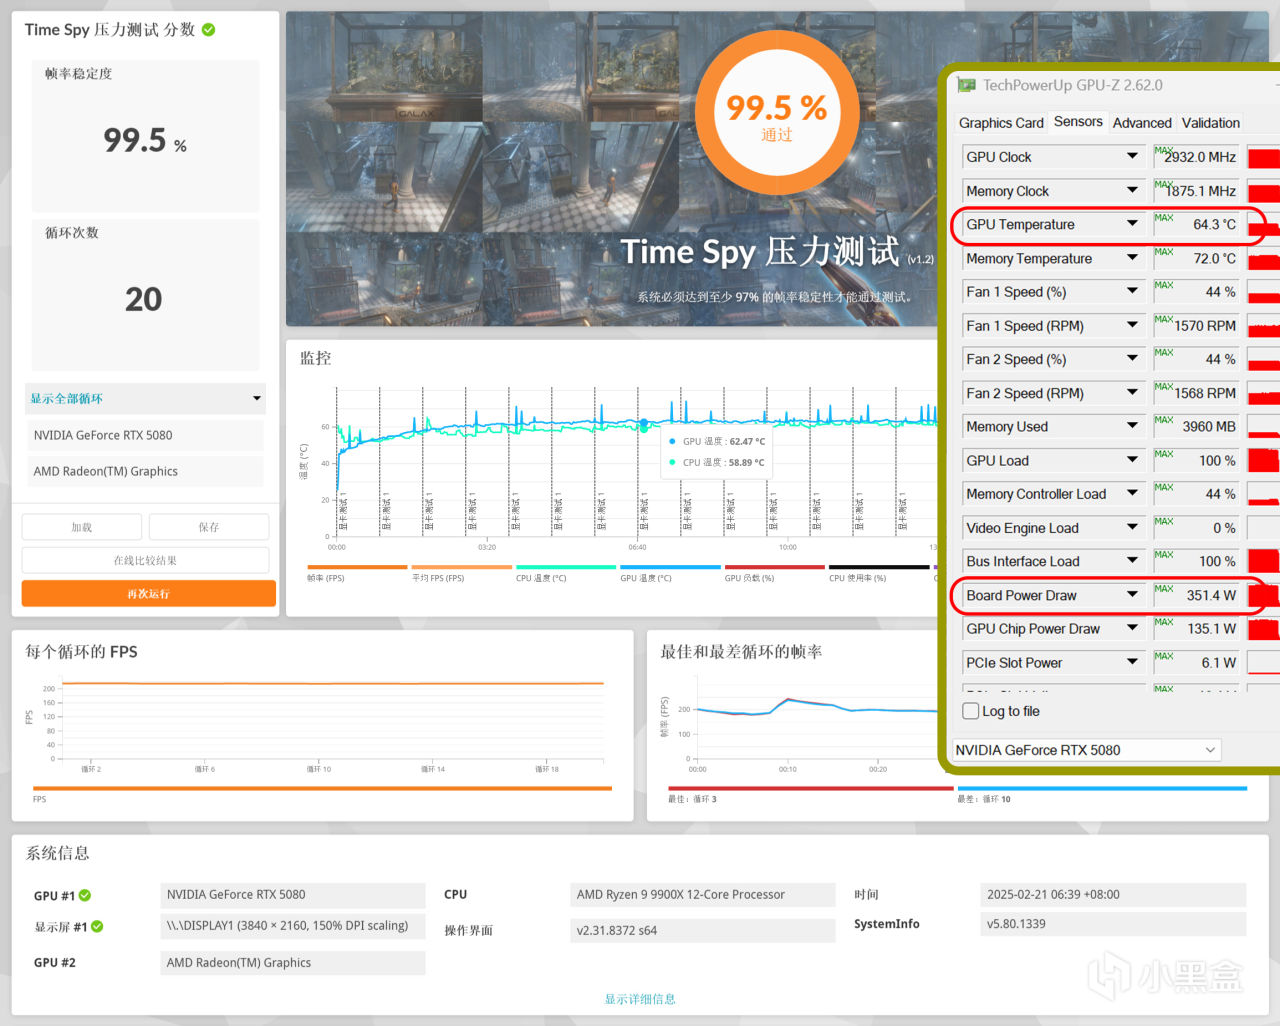
Task: Click the green checkmark beside Time Spy title
Action: tap(209, 30)
